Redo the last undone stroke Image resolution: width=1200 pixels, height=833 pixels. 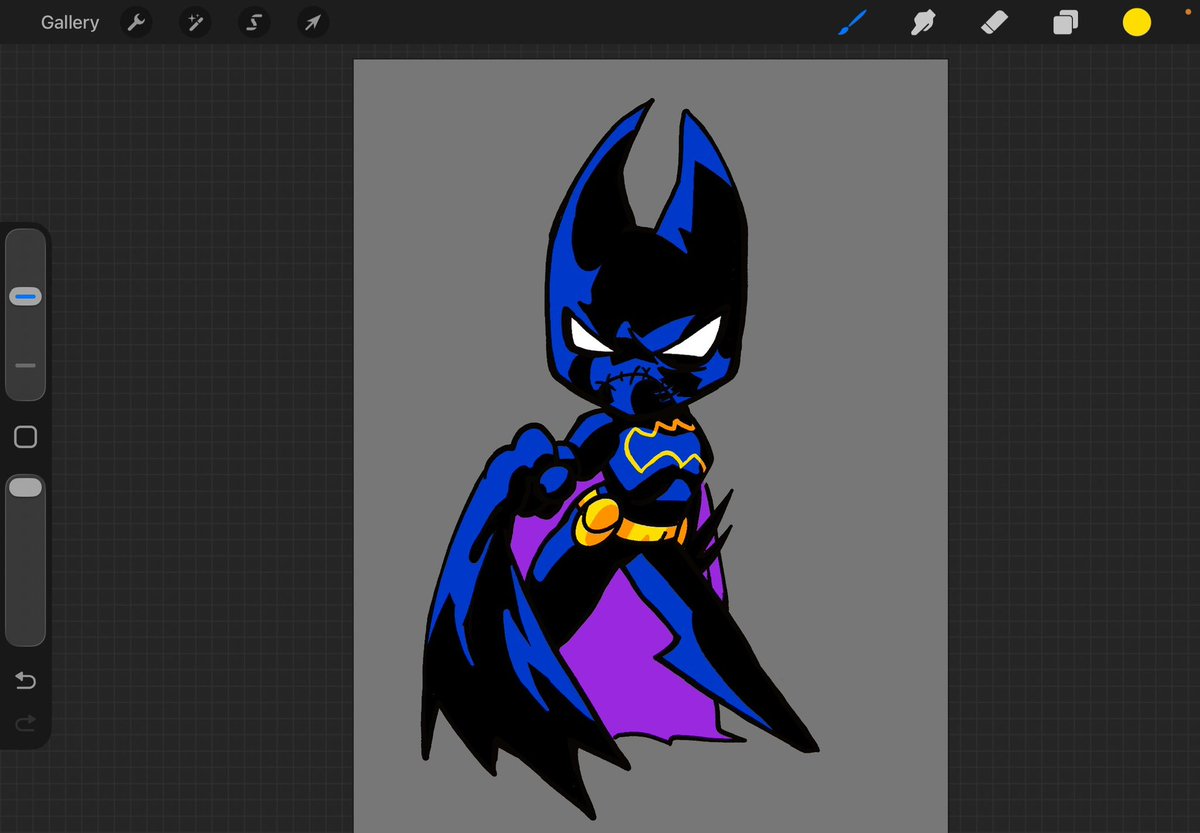[x=26, y=723]
